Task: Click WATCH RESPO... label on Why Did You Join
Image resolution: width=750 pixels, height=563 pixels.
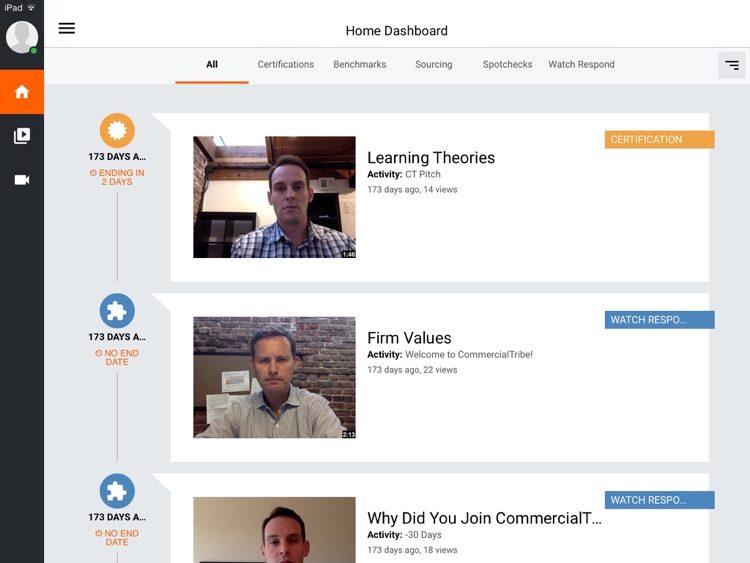Action: coord(660,500)
